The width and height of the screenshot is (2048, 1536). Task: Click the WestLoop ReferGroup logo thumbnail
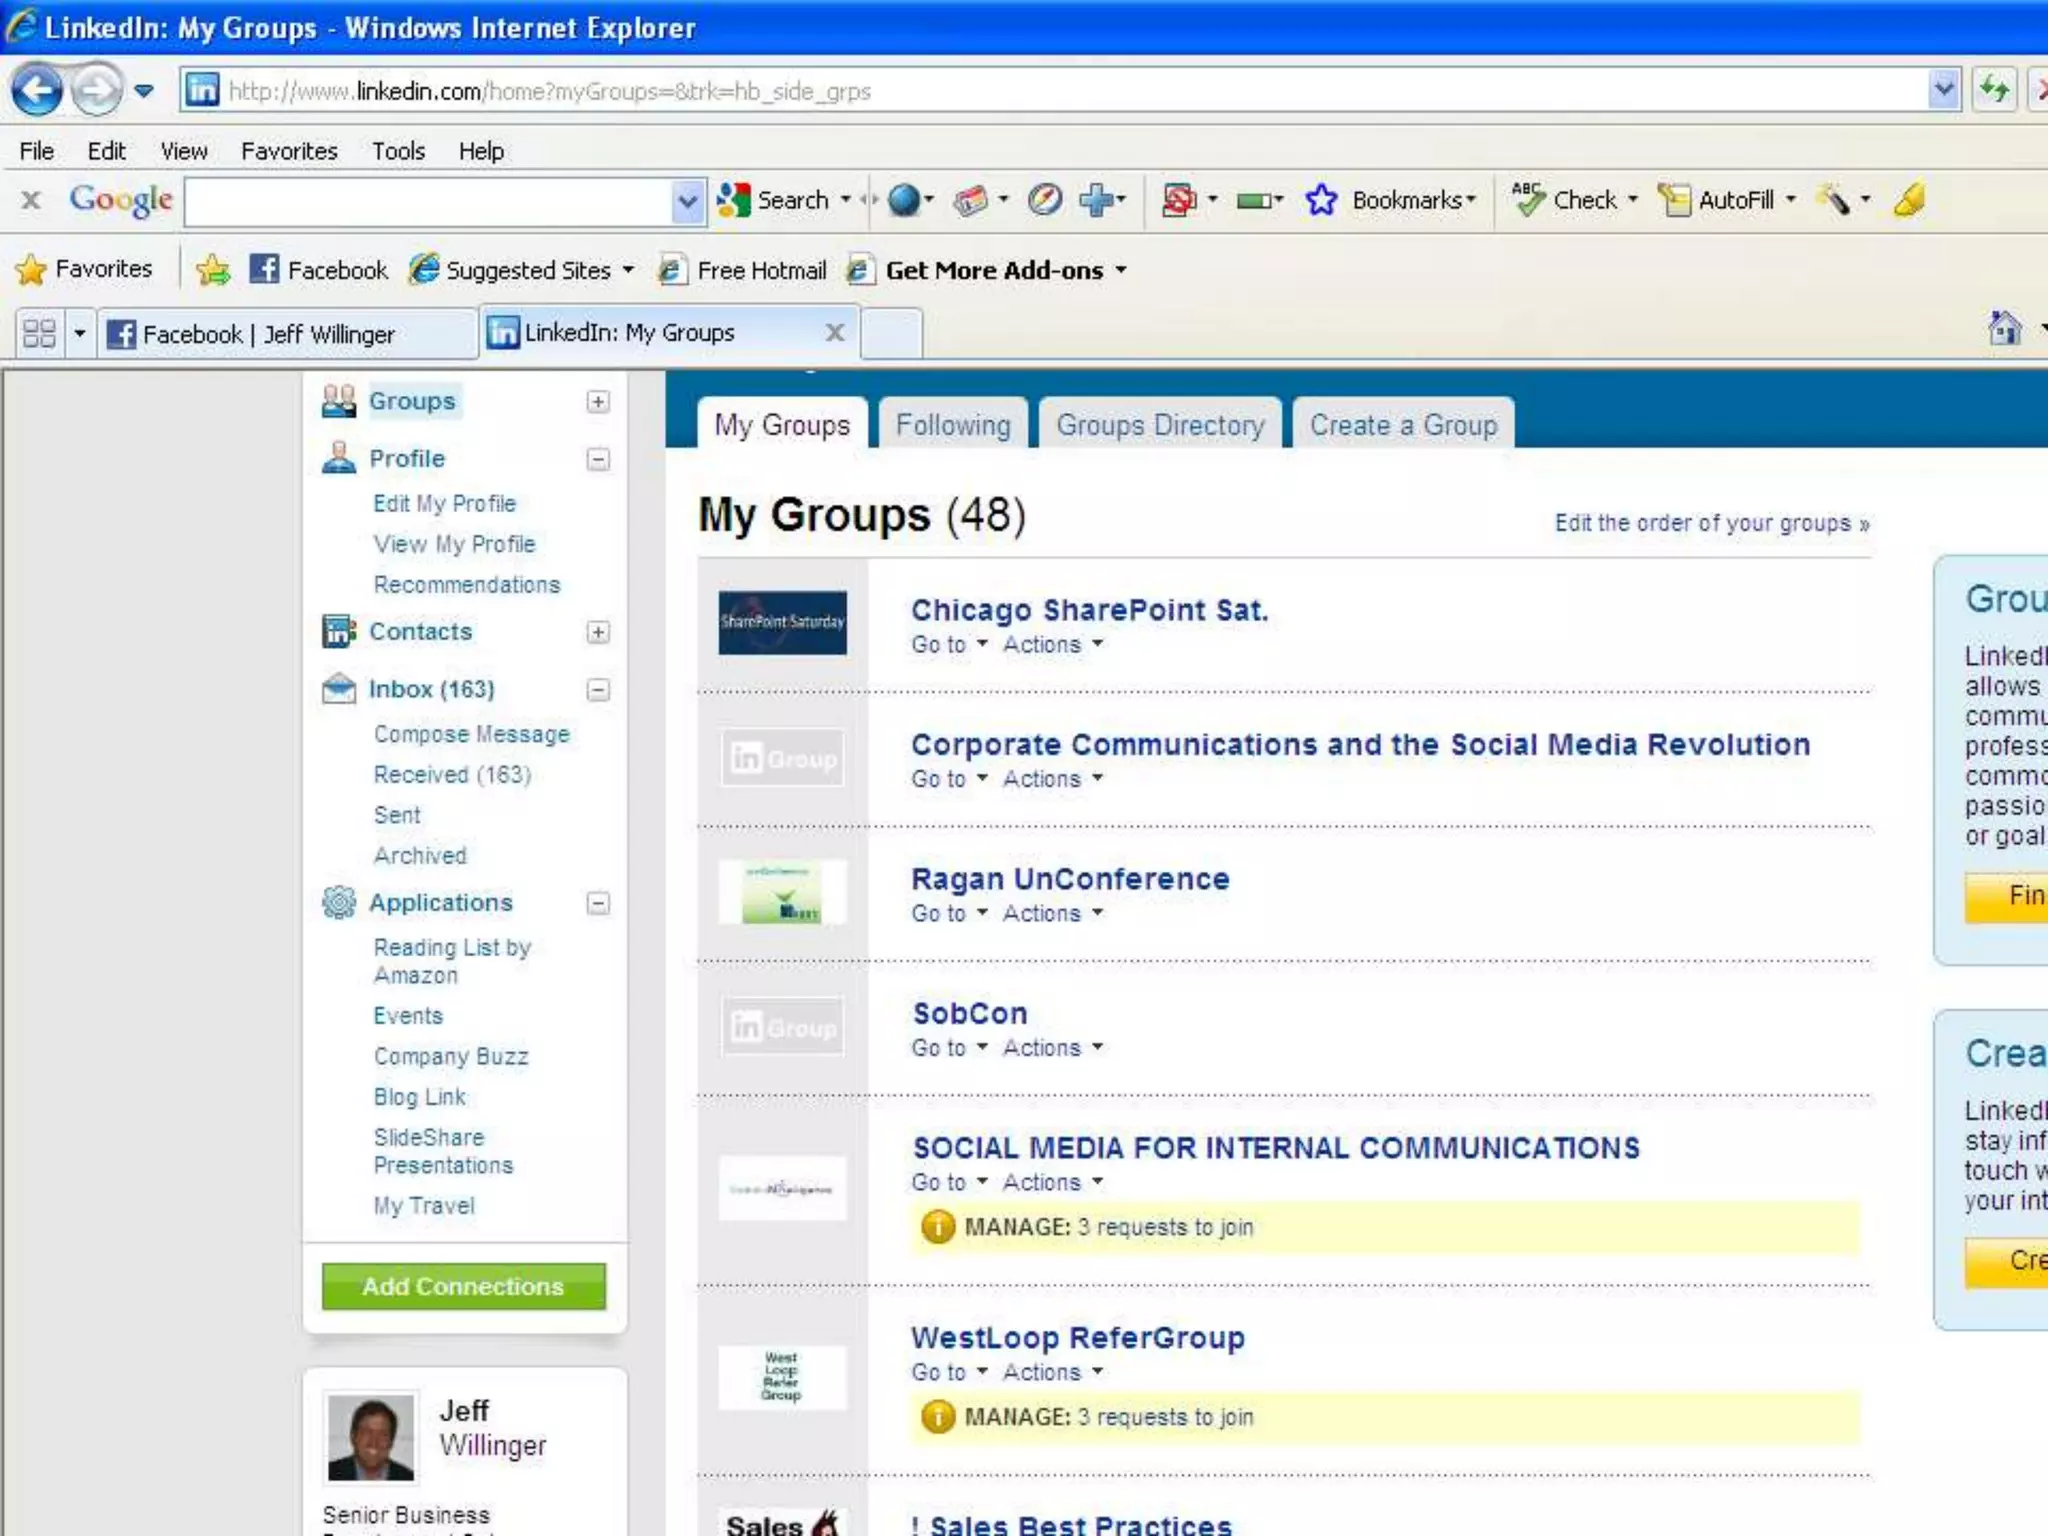[x=782, y=1377]
